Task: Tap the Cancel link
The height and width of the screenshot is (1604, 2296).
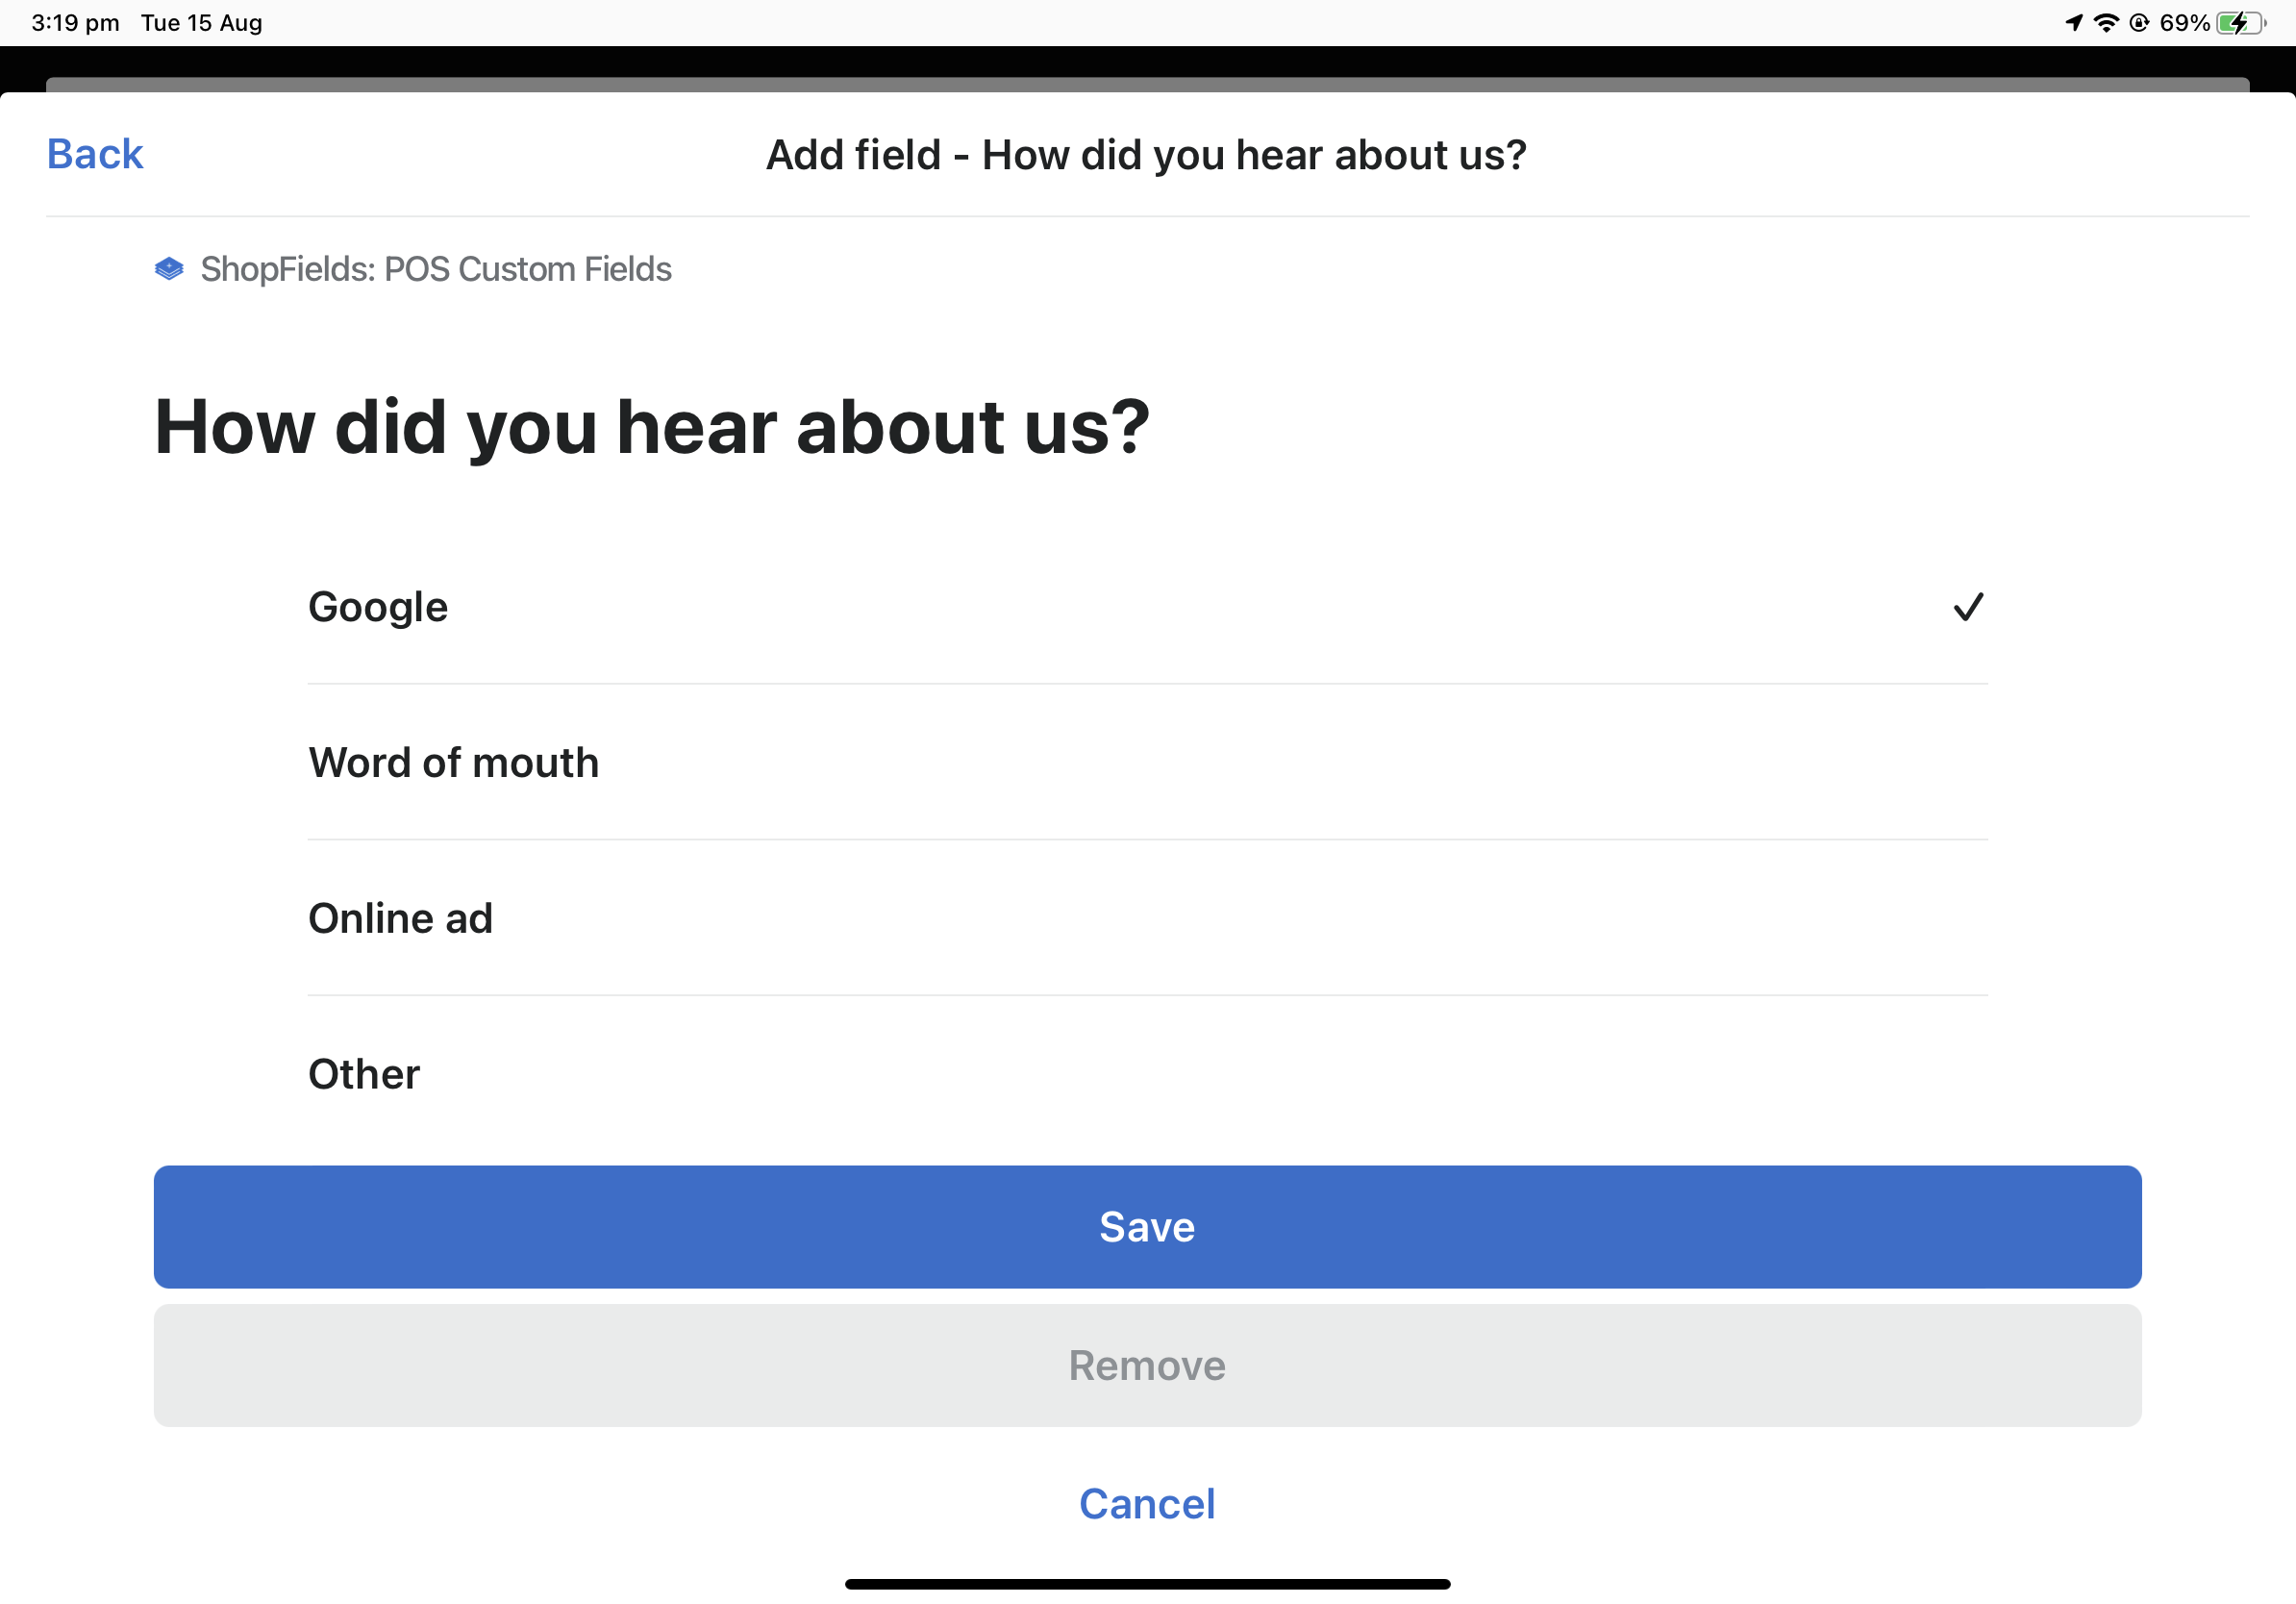Action: [x=1147, y=1503]
